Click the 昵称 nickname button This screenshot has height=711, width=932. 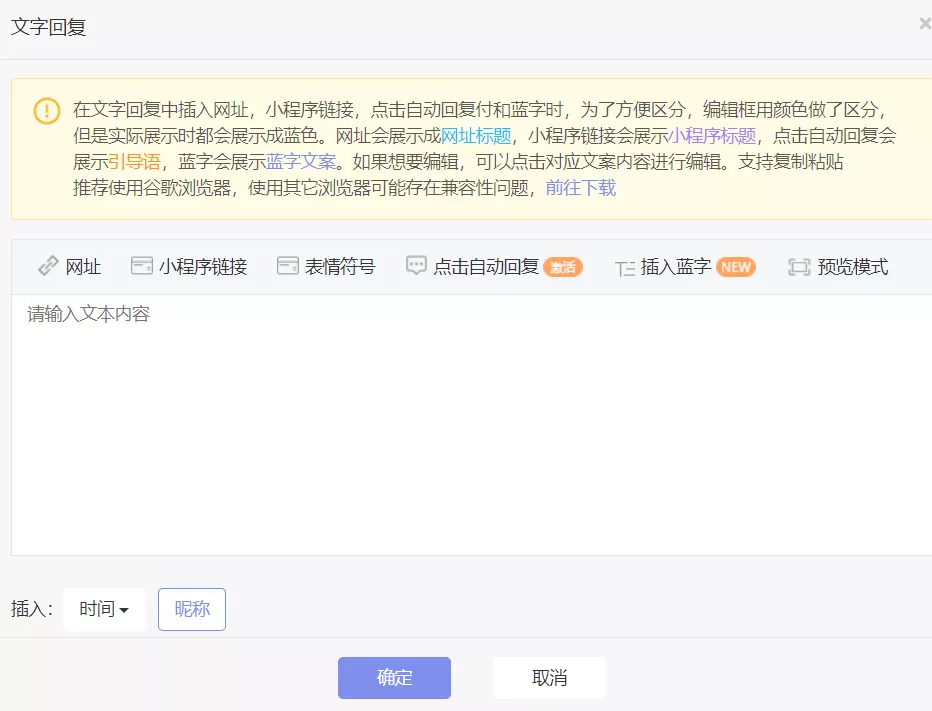pyautogui.click(x=191, y=609)
